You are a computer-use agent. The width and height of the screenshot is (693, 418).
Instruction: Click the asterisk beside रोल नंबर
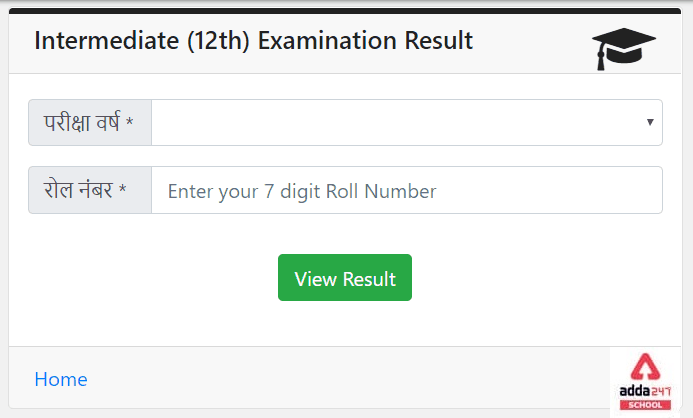point(123,189)
